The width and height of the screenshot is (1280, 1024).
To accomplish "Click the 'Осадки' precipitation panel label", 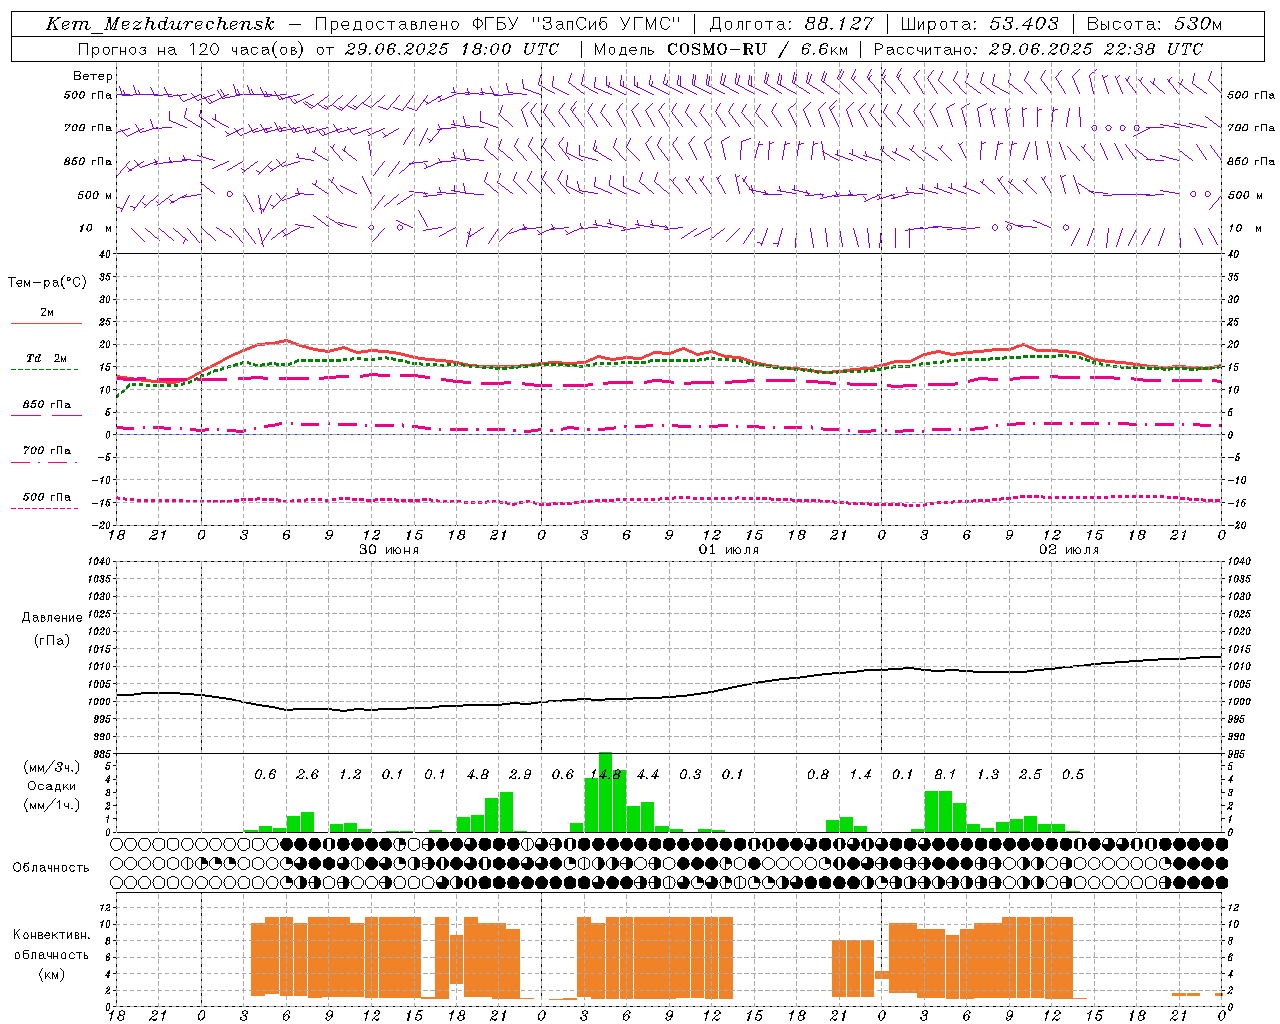I will (52, 786).
